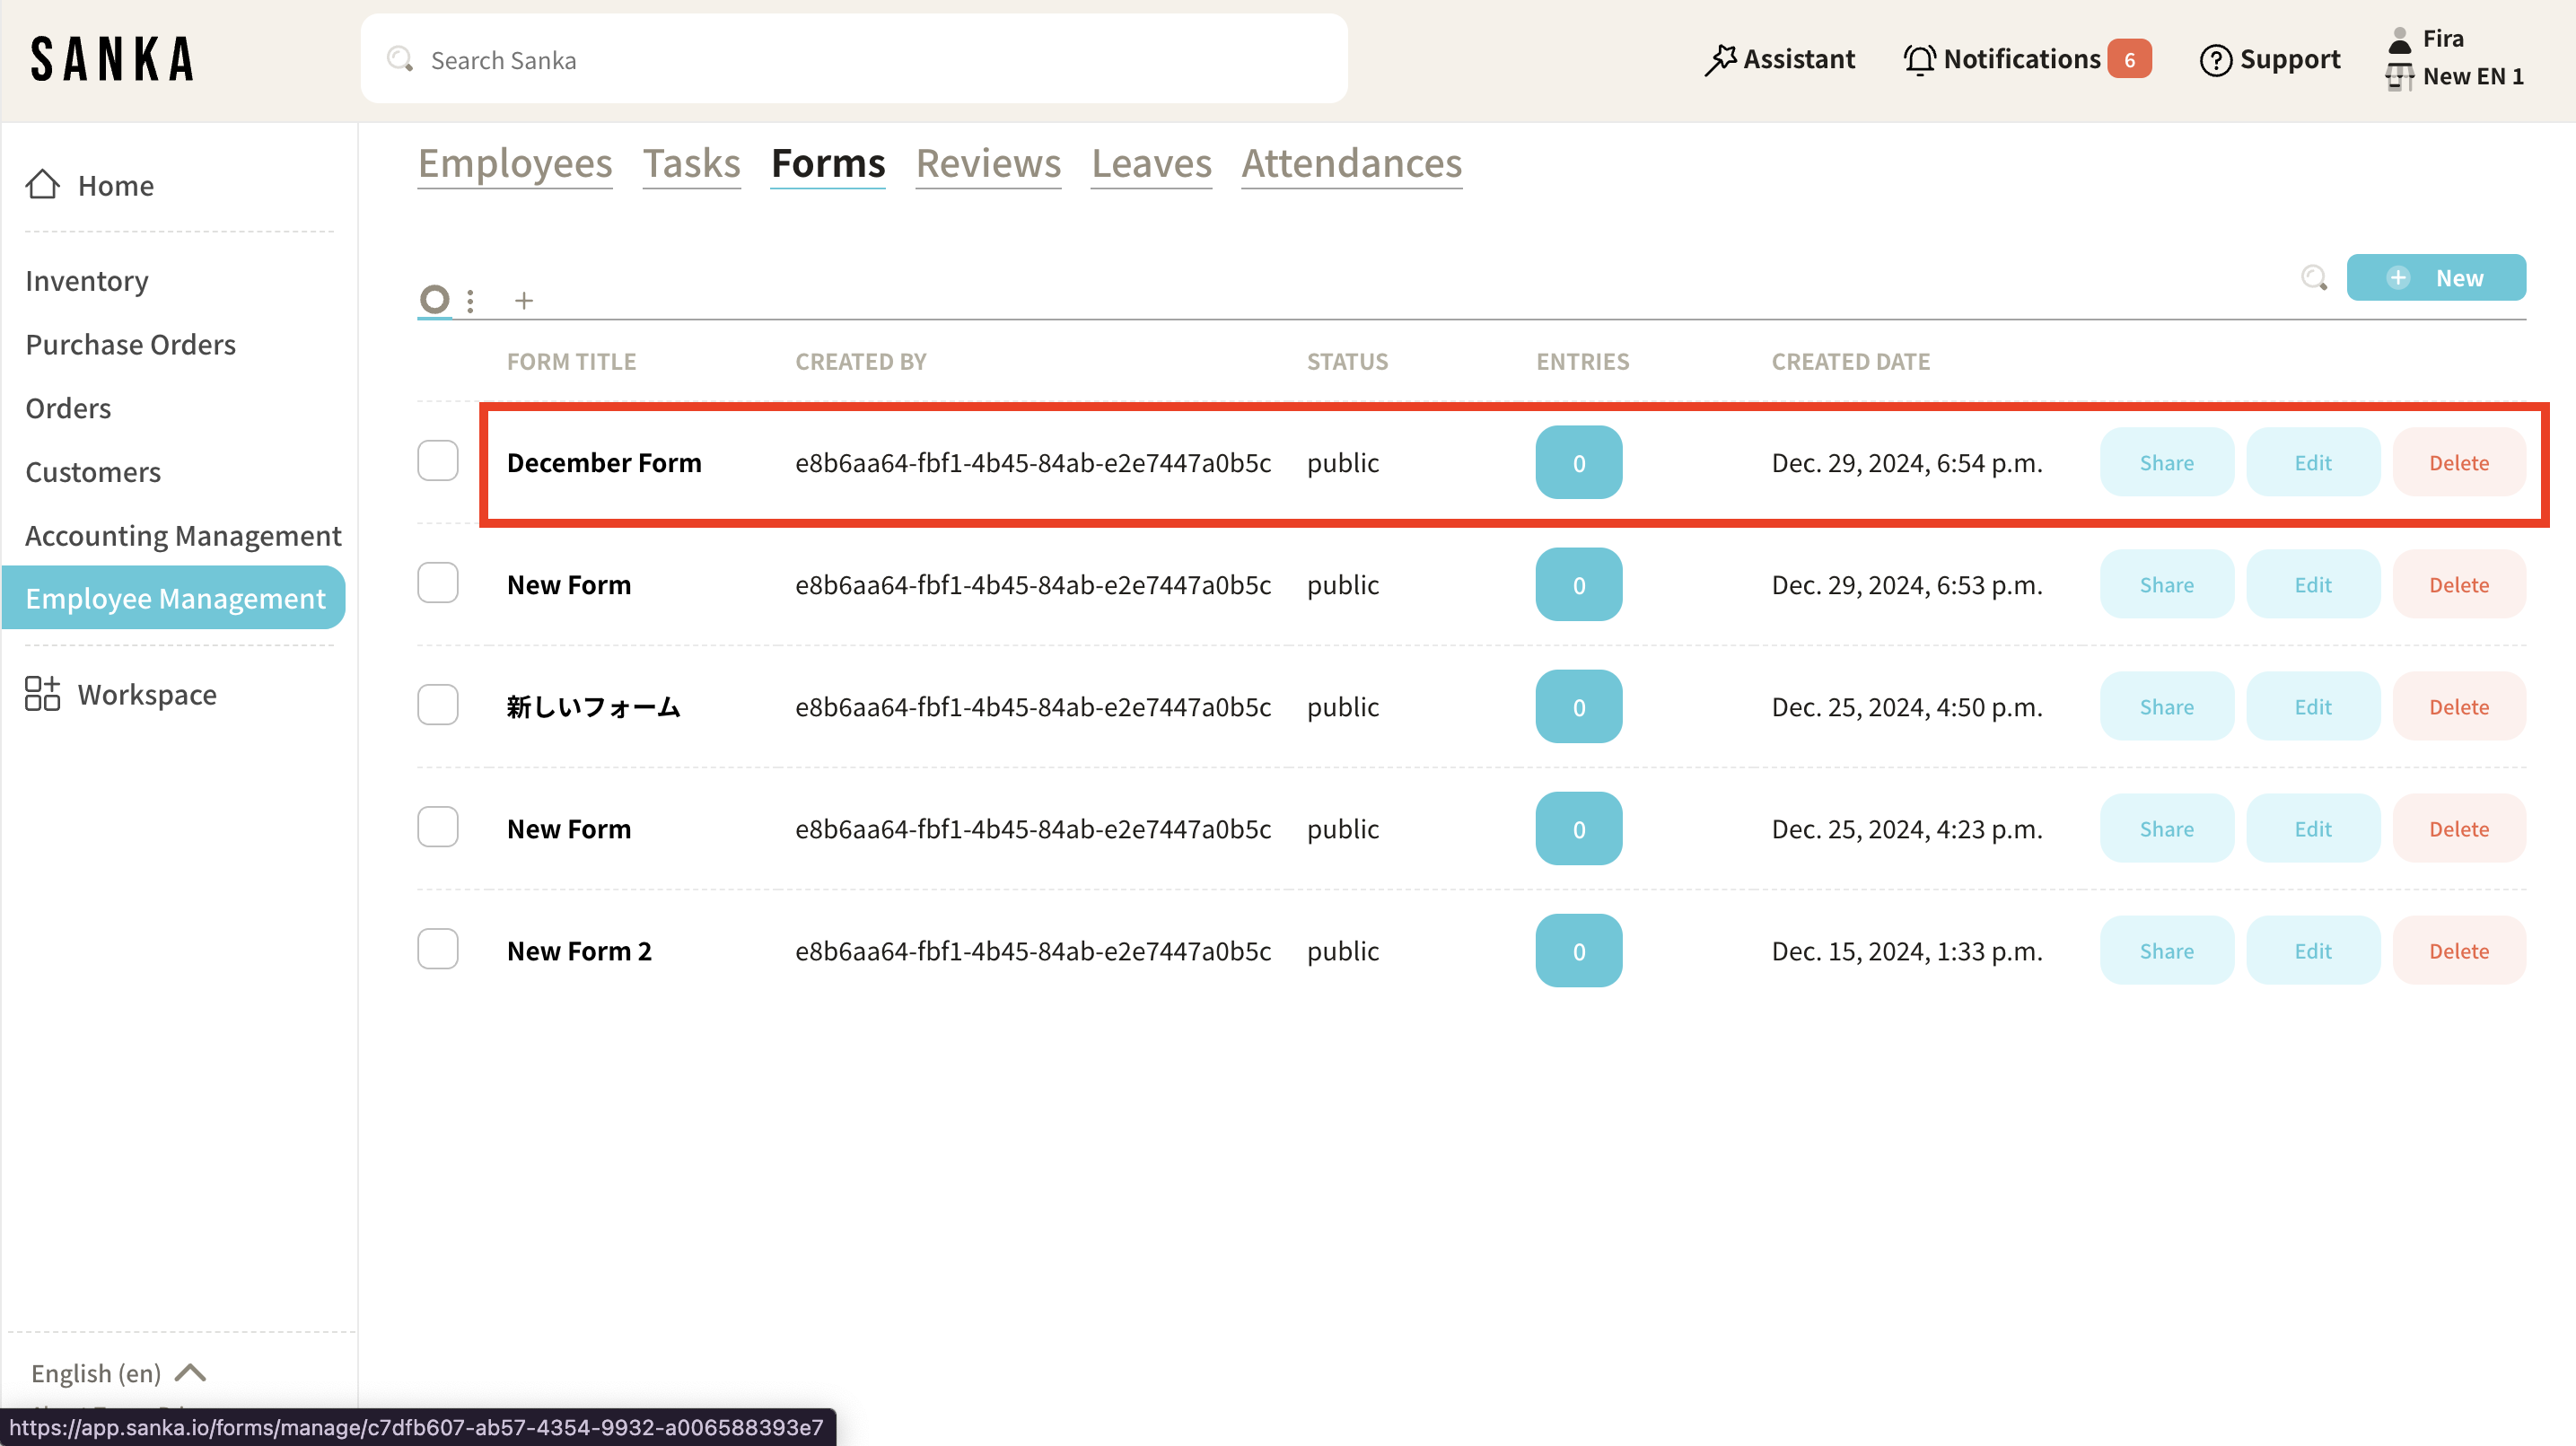The image size is (2576, 1446).
Task: Click the Support question mark icon
Action: pyautogui.click(x=2215, y=60)
